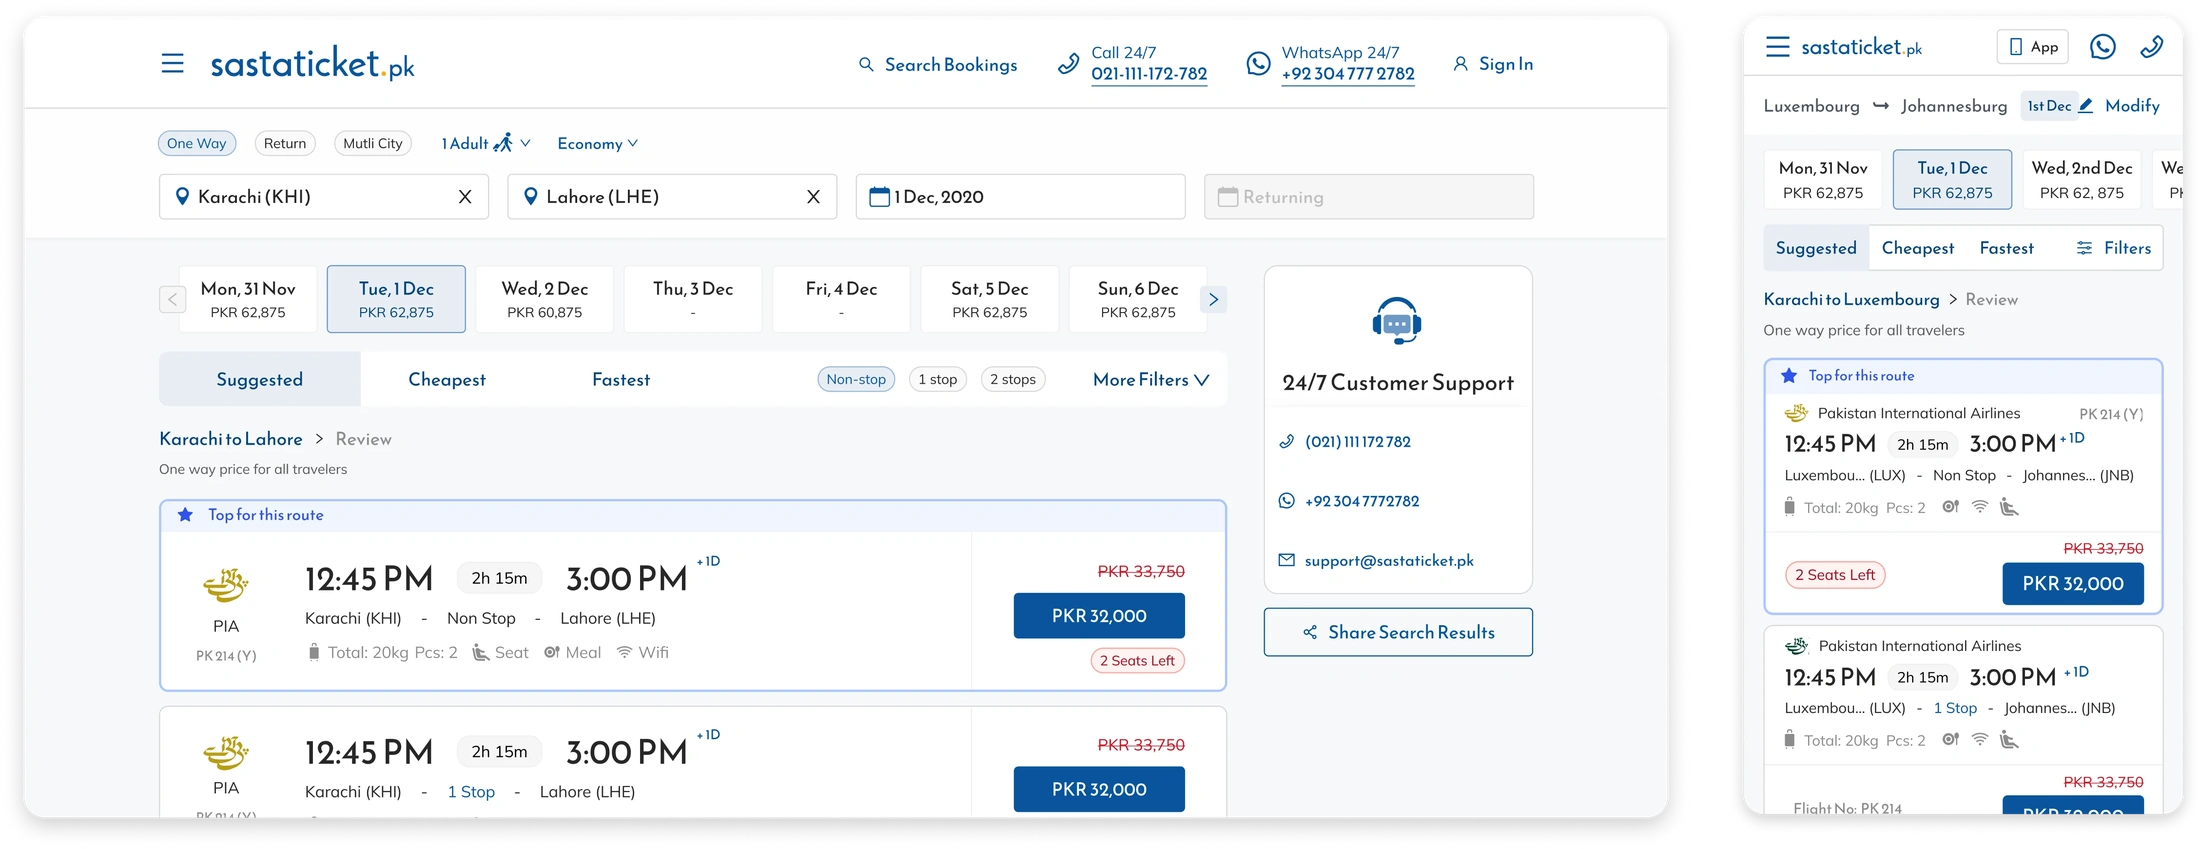Viewport: 2200px width, 849px height.
Task: Select Wed, 2 Dec date in desktop view
Action: 545,299
